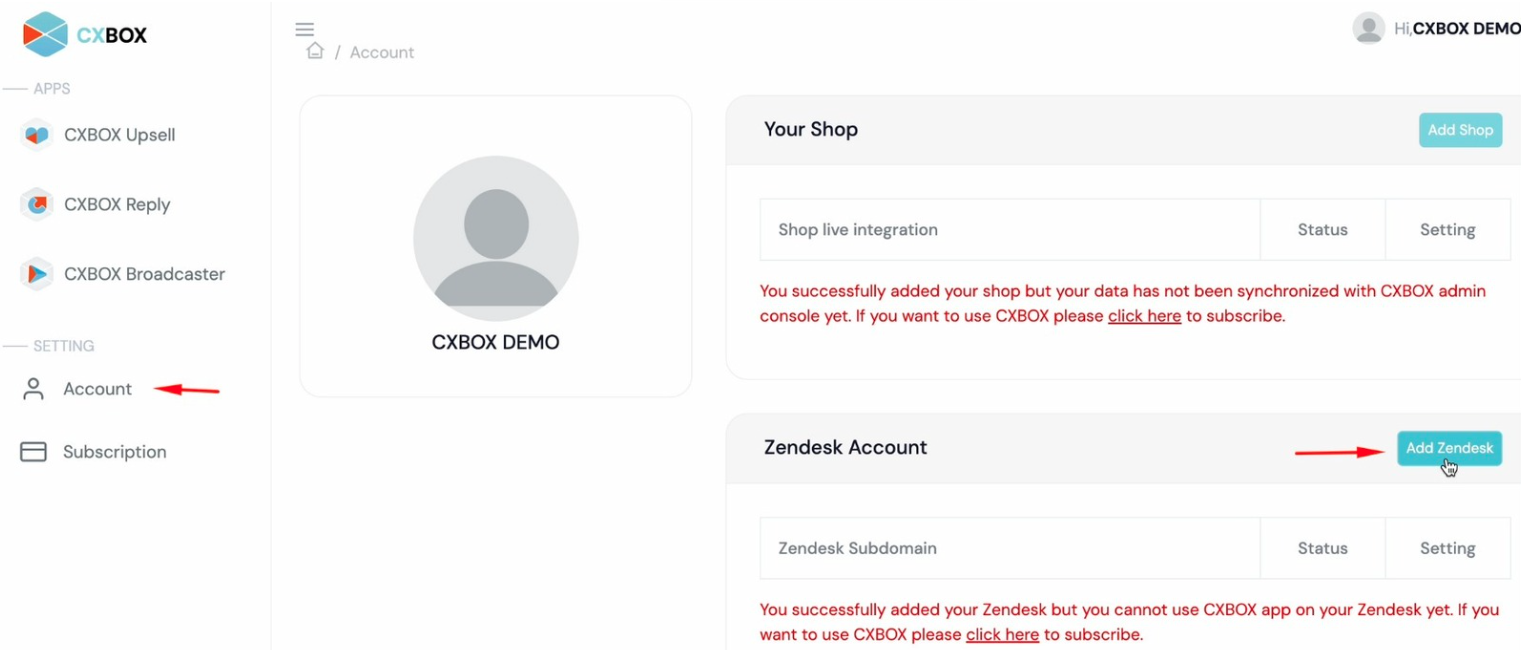Click the CXBOX logo icon
This screenshot has height=650, width=1521.
(x=45, y=34)
